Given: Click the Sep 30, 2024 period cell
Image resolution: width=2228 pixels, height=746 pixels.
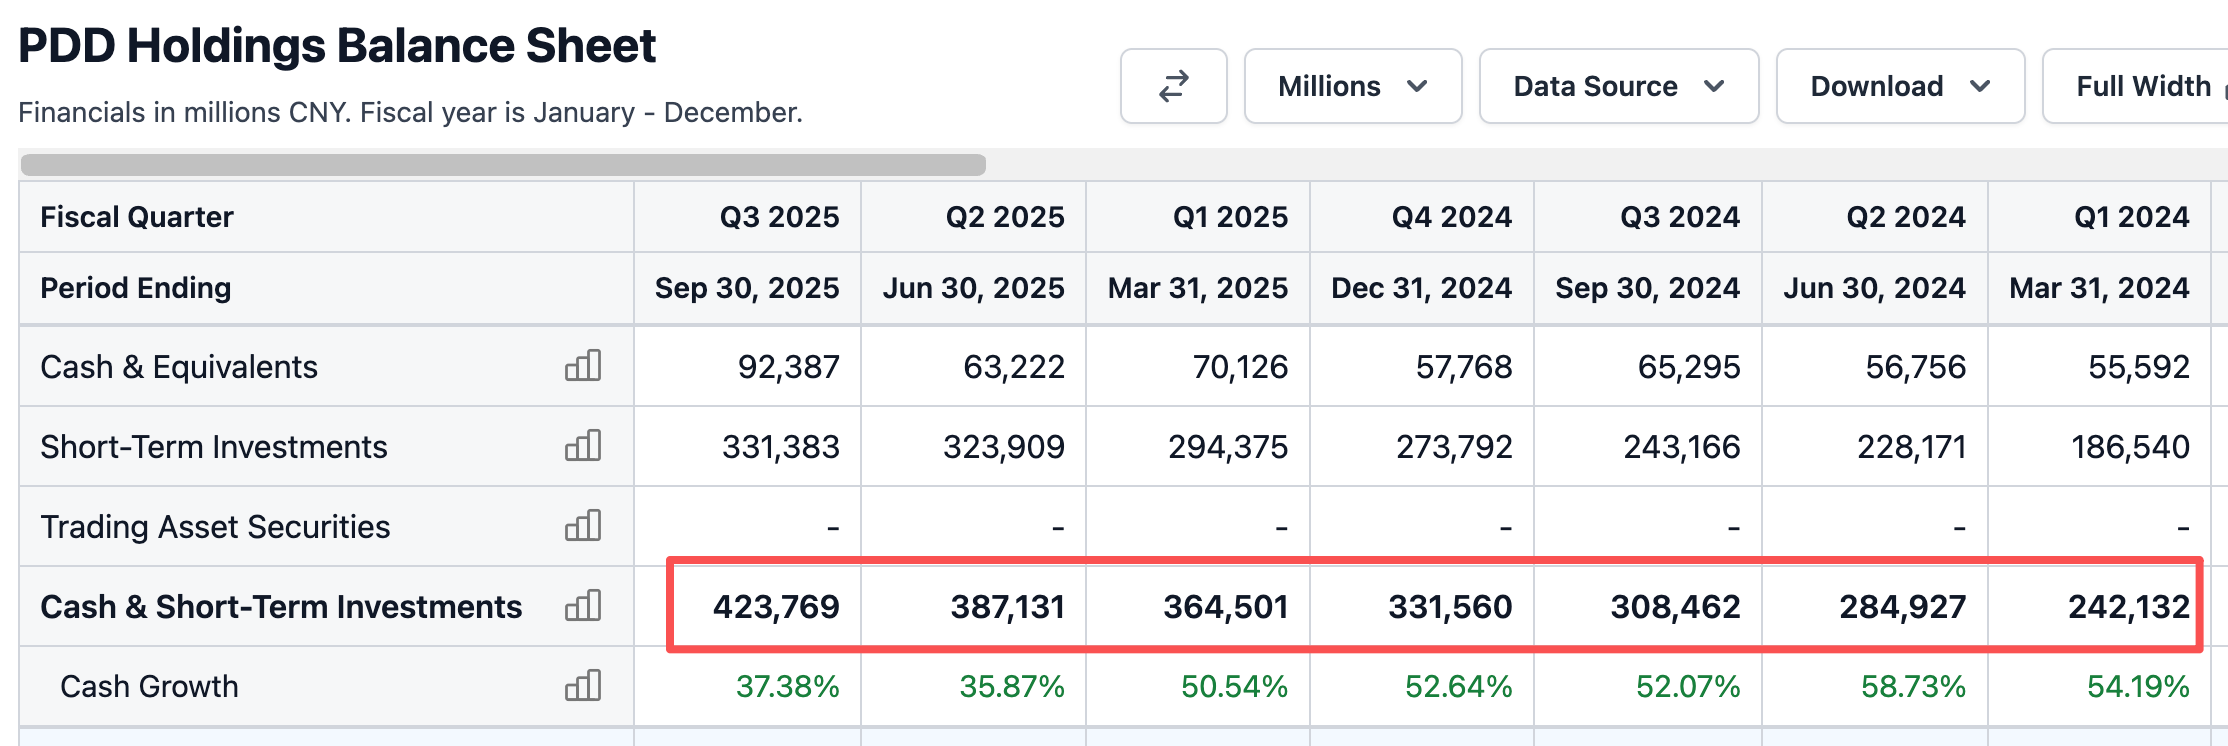Looking at the screenshot, I should click(1647, 288).
